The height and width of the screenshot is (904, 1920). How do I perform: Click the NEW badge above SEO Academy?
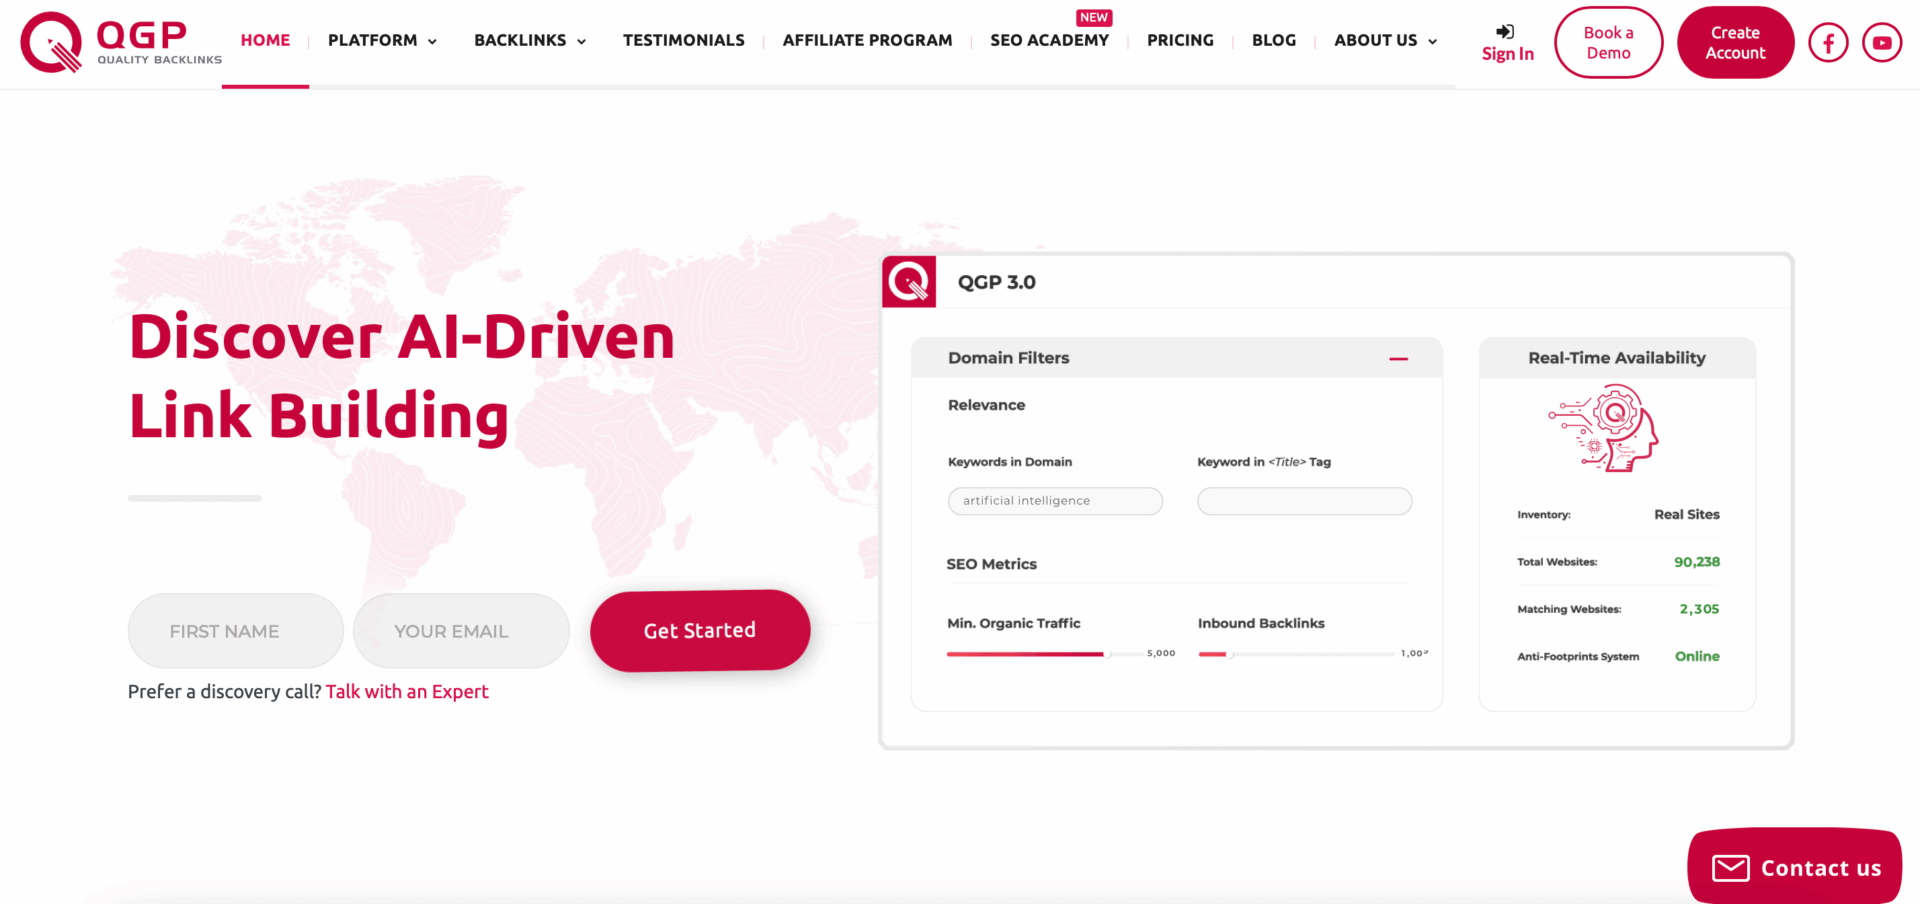[x=1094, y=18]
